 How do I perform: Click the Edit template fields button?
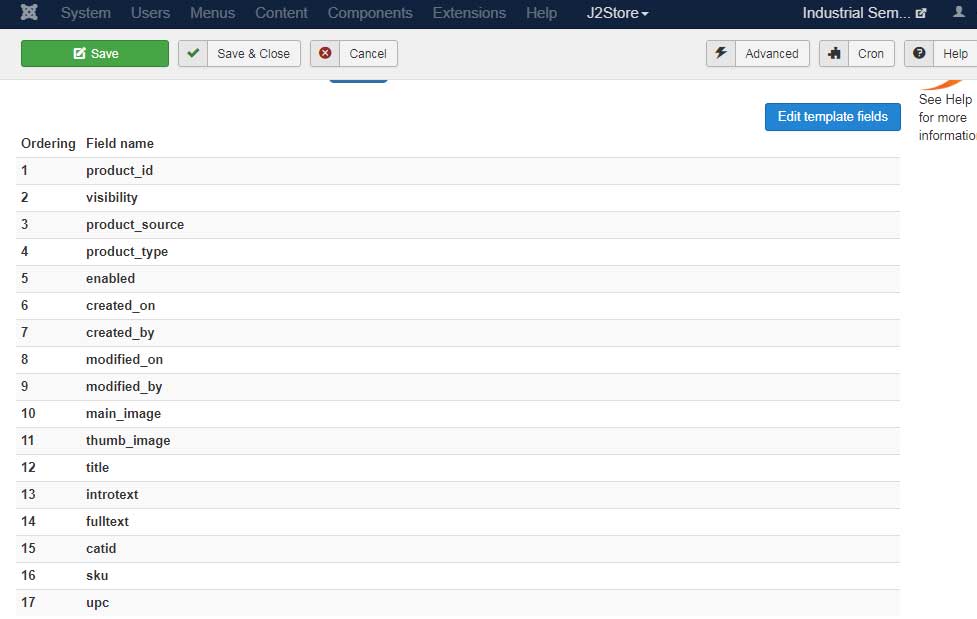pos(832,117)
